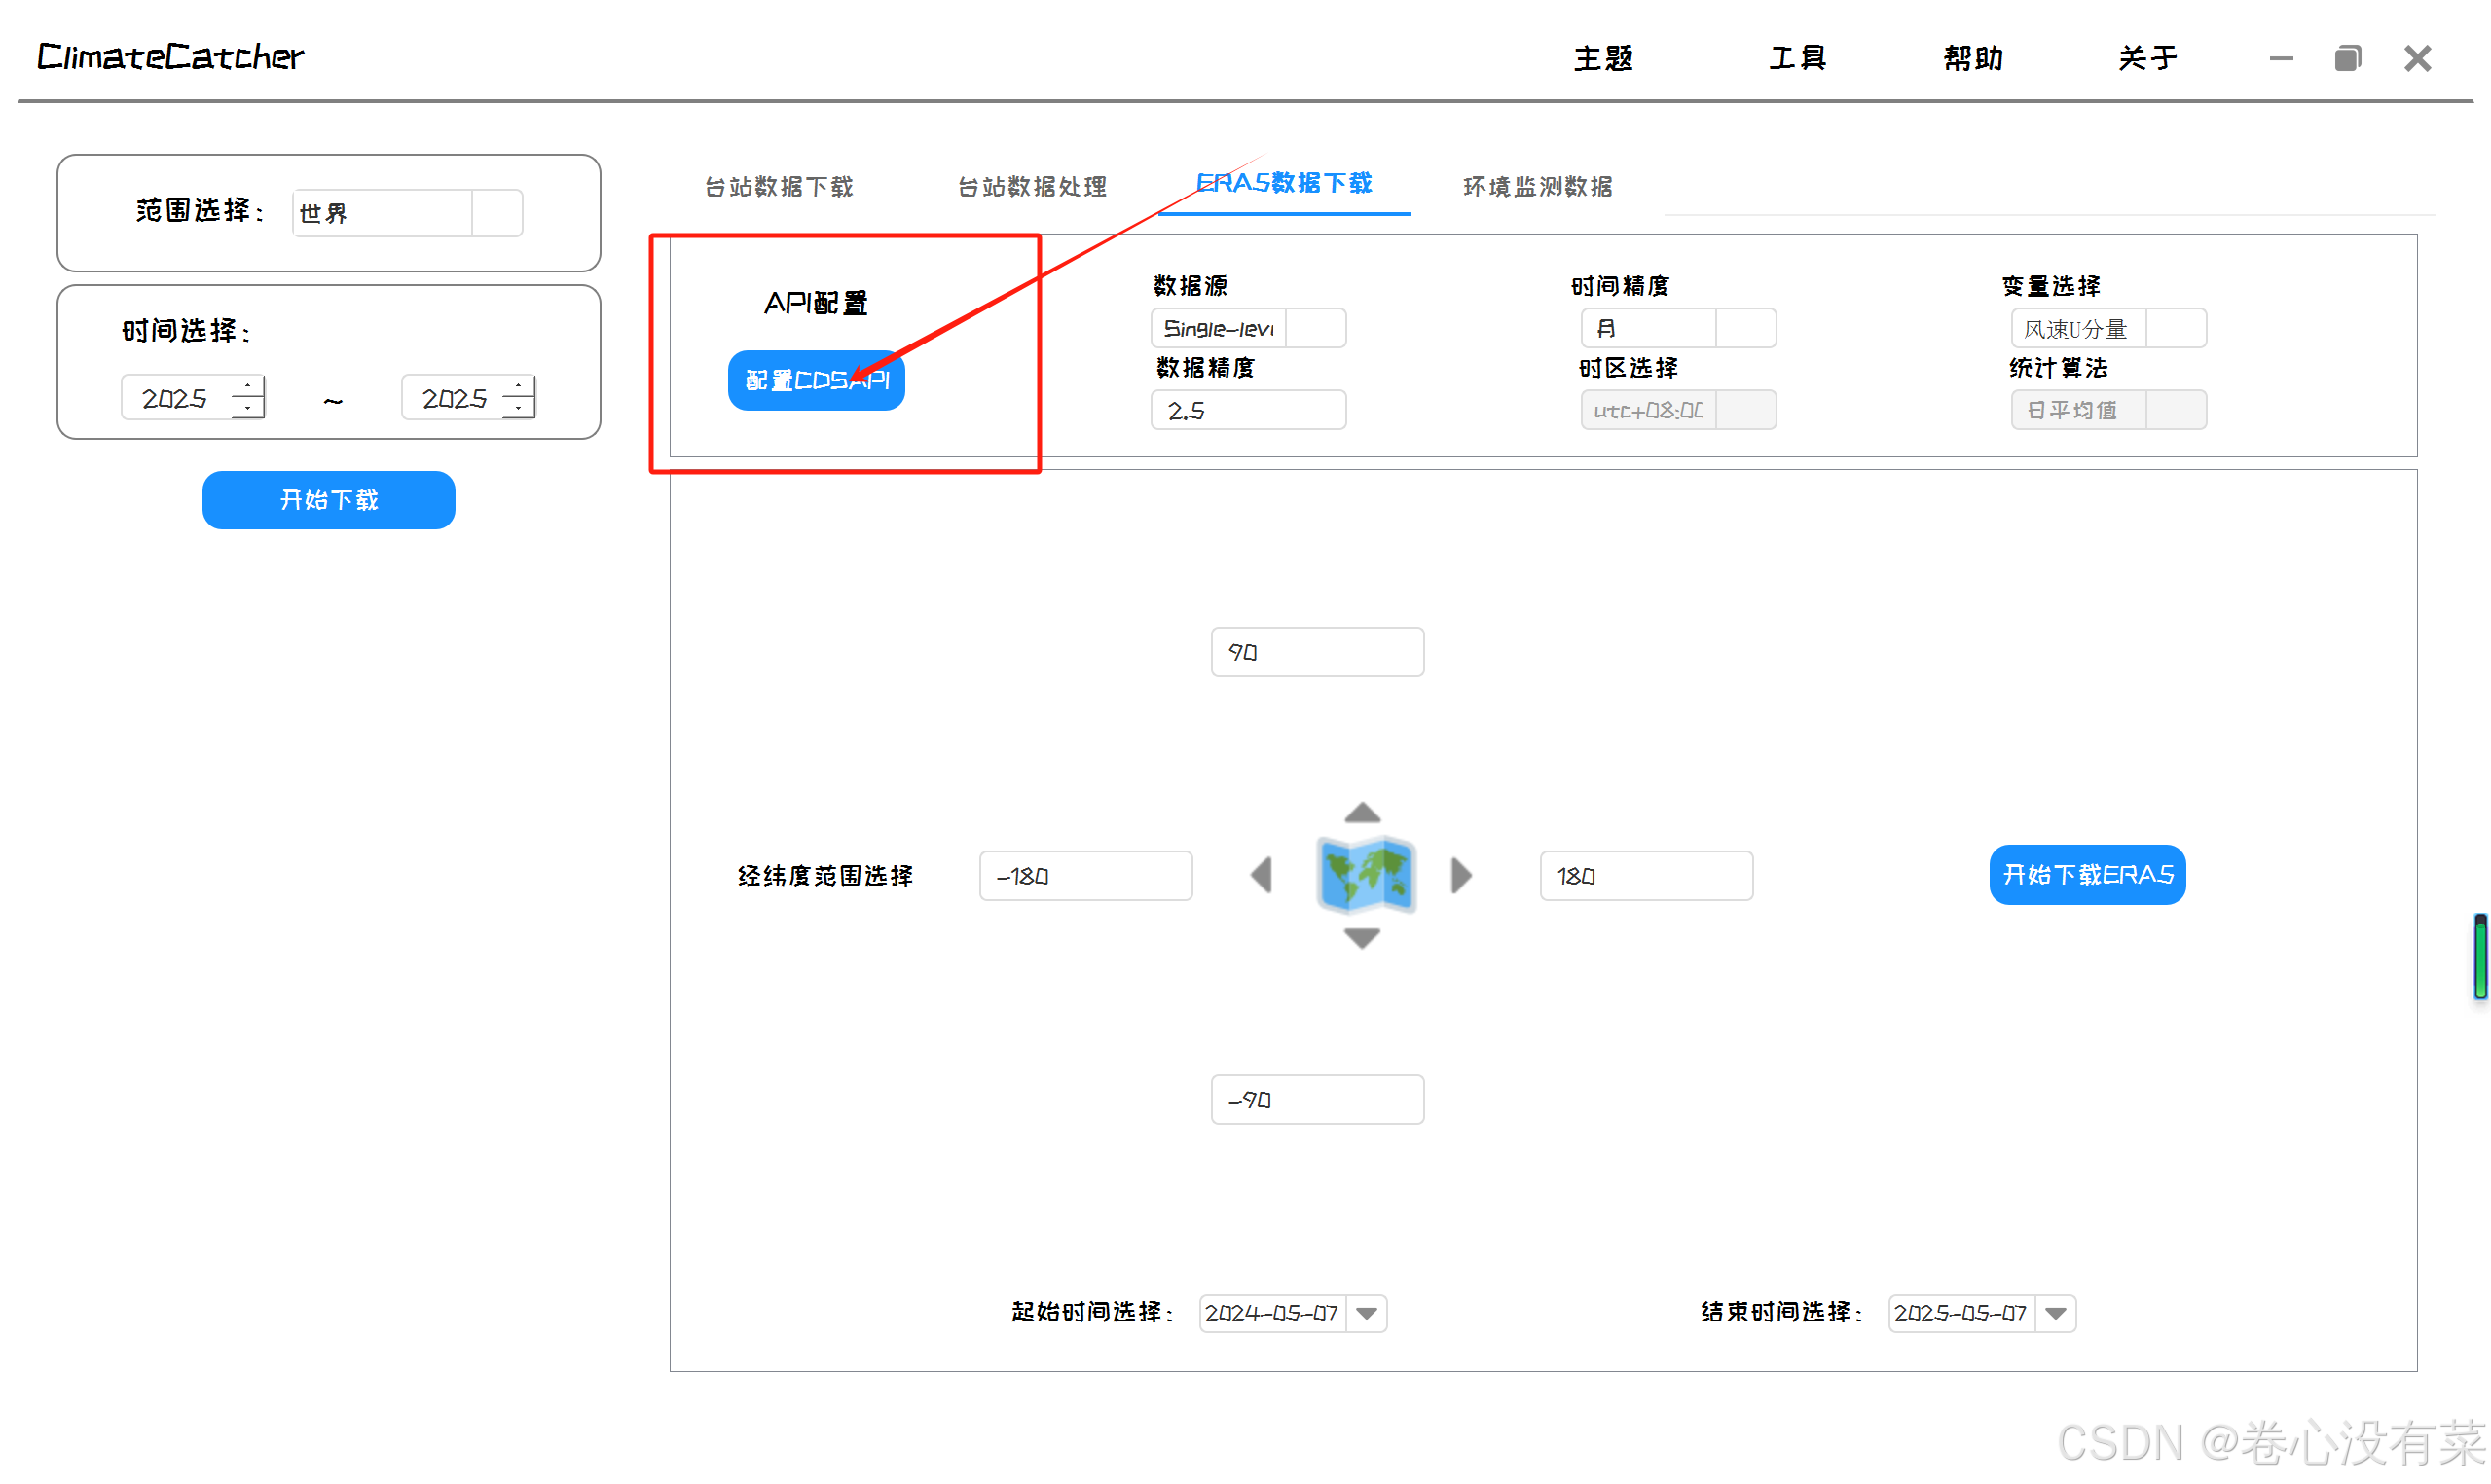Switch to the 台站数据处理 tab
This screenshot has height=1484, width=2491.
point(1032,187)
